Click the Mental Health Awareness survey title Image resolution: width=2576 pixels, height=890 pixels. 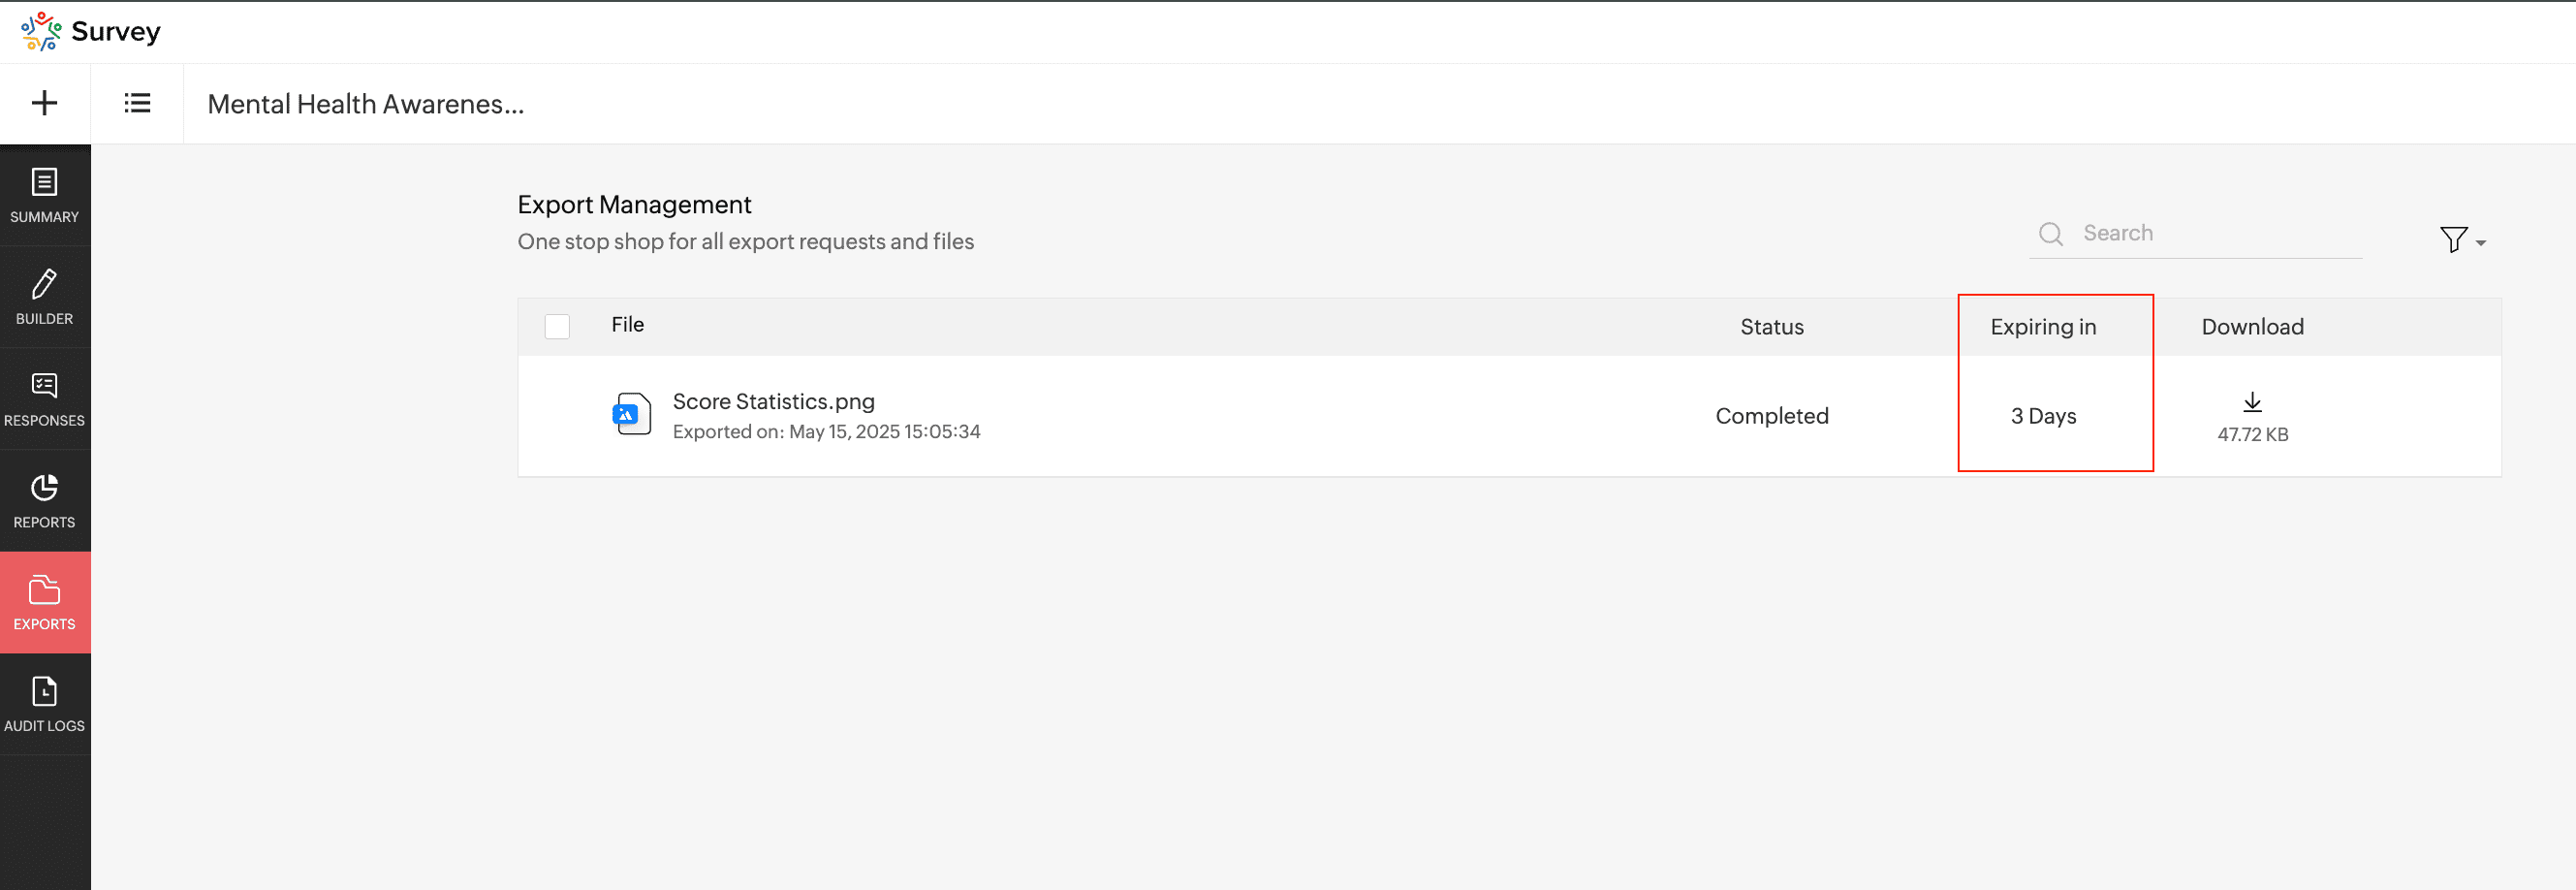366,104
